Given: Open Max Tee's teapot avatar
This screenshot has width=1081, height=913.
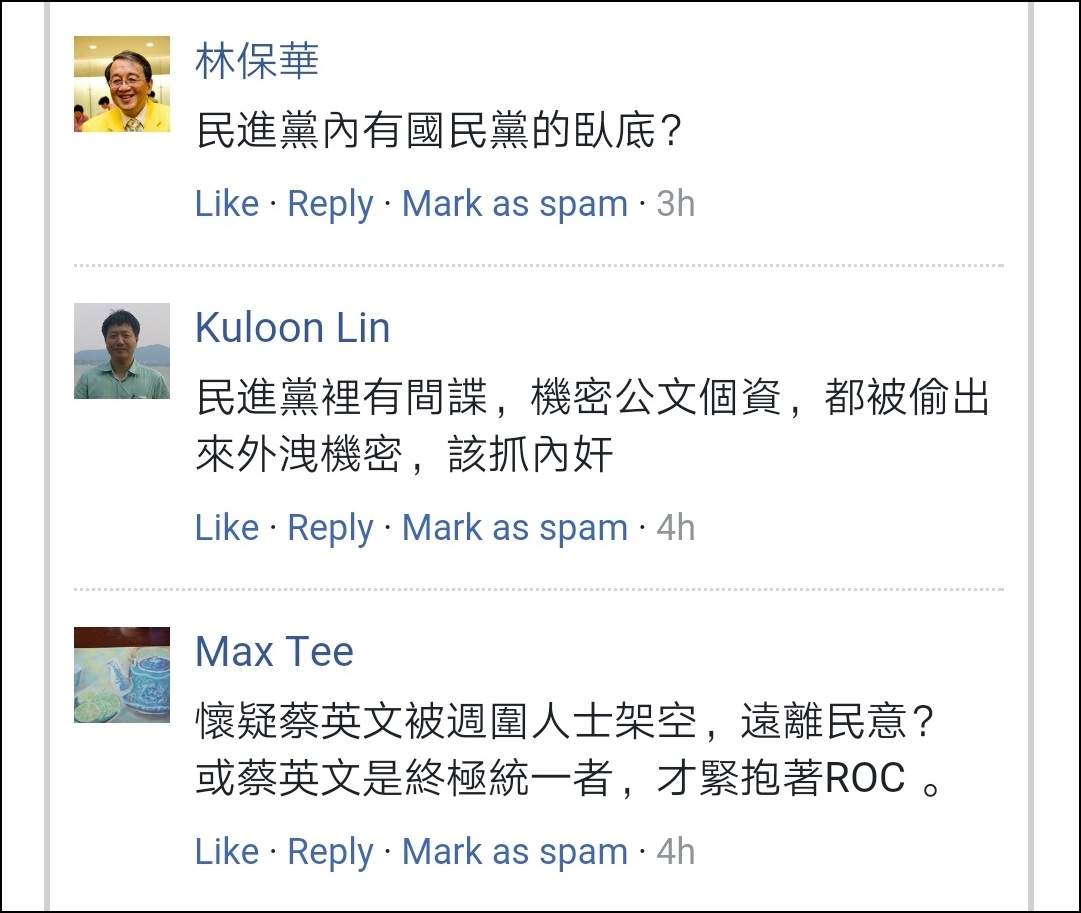Looking at the screenshot, I should click(x=122, y=674).
